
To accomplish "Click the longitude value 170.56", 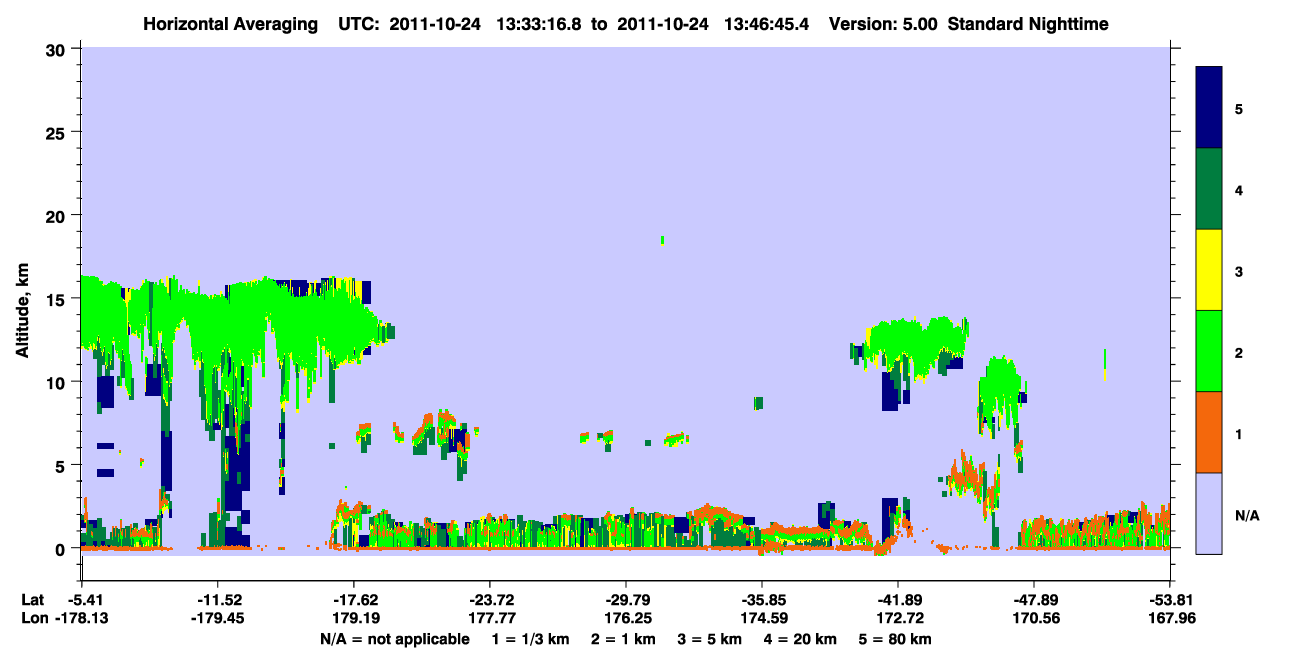I will click(1034, 618).
